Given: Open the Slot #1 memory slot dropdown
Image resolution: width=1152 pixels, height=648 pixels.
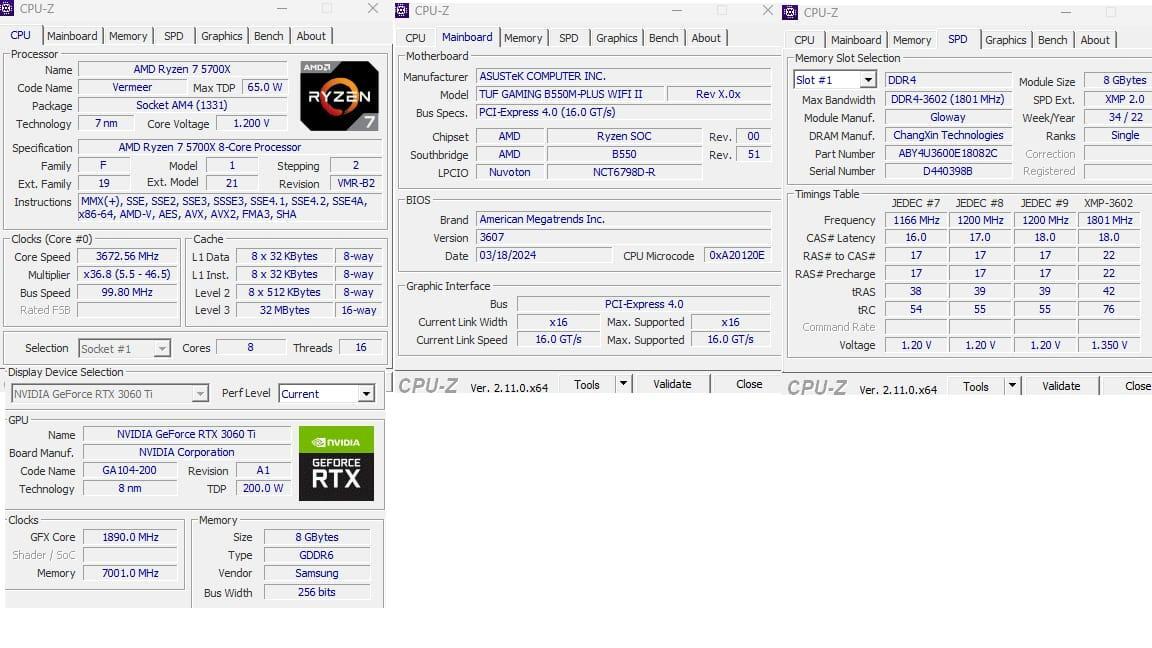Looking at the screenshot, I should coord(835,80).
